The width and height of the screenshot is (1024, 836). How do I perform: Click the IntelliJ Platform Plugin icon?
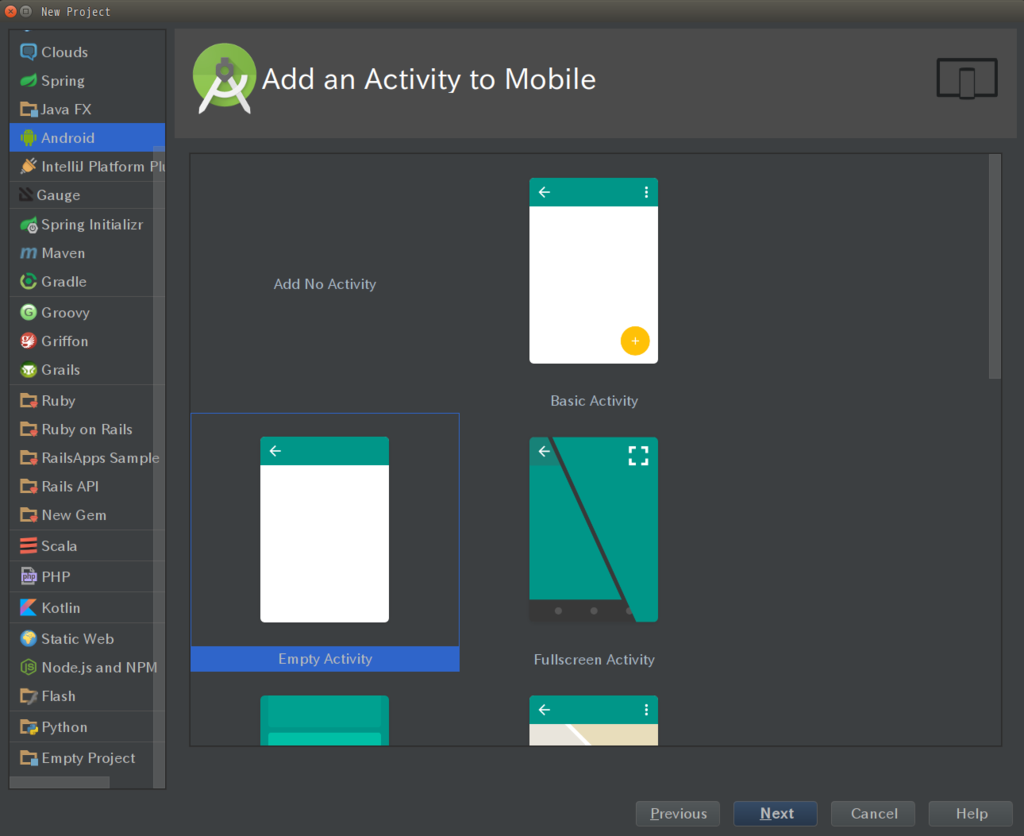pos(28,166)
